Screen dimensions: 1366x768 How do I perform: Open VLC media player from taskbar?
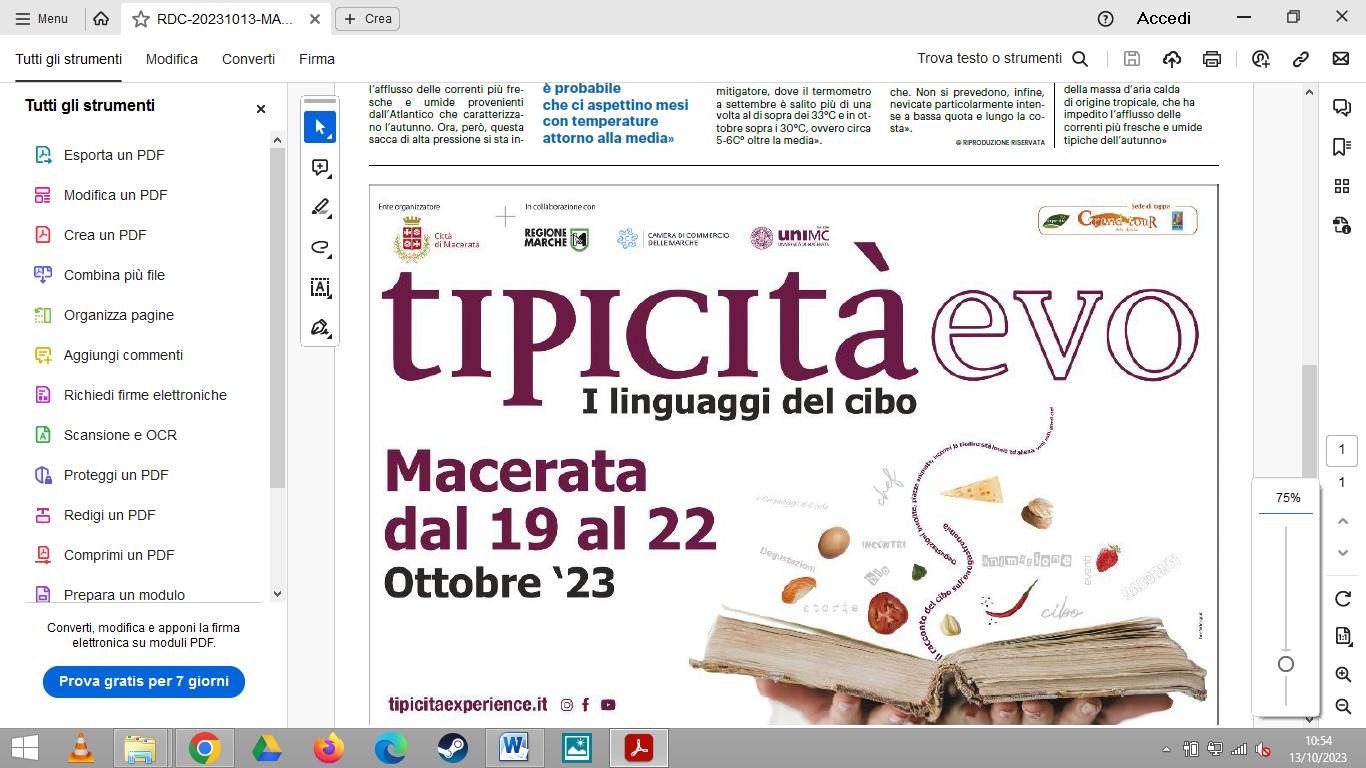pos(80,748)
